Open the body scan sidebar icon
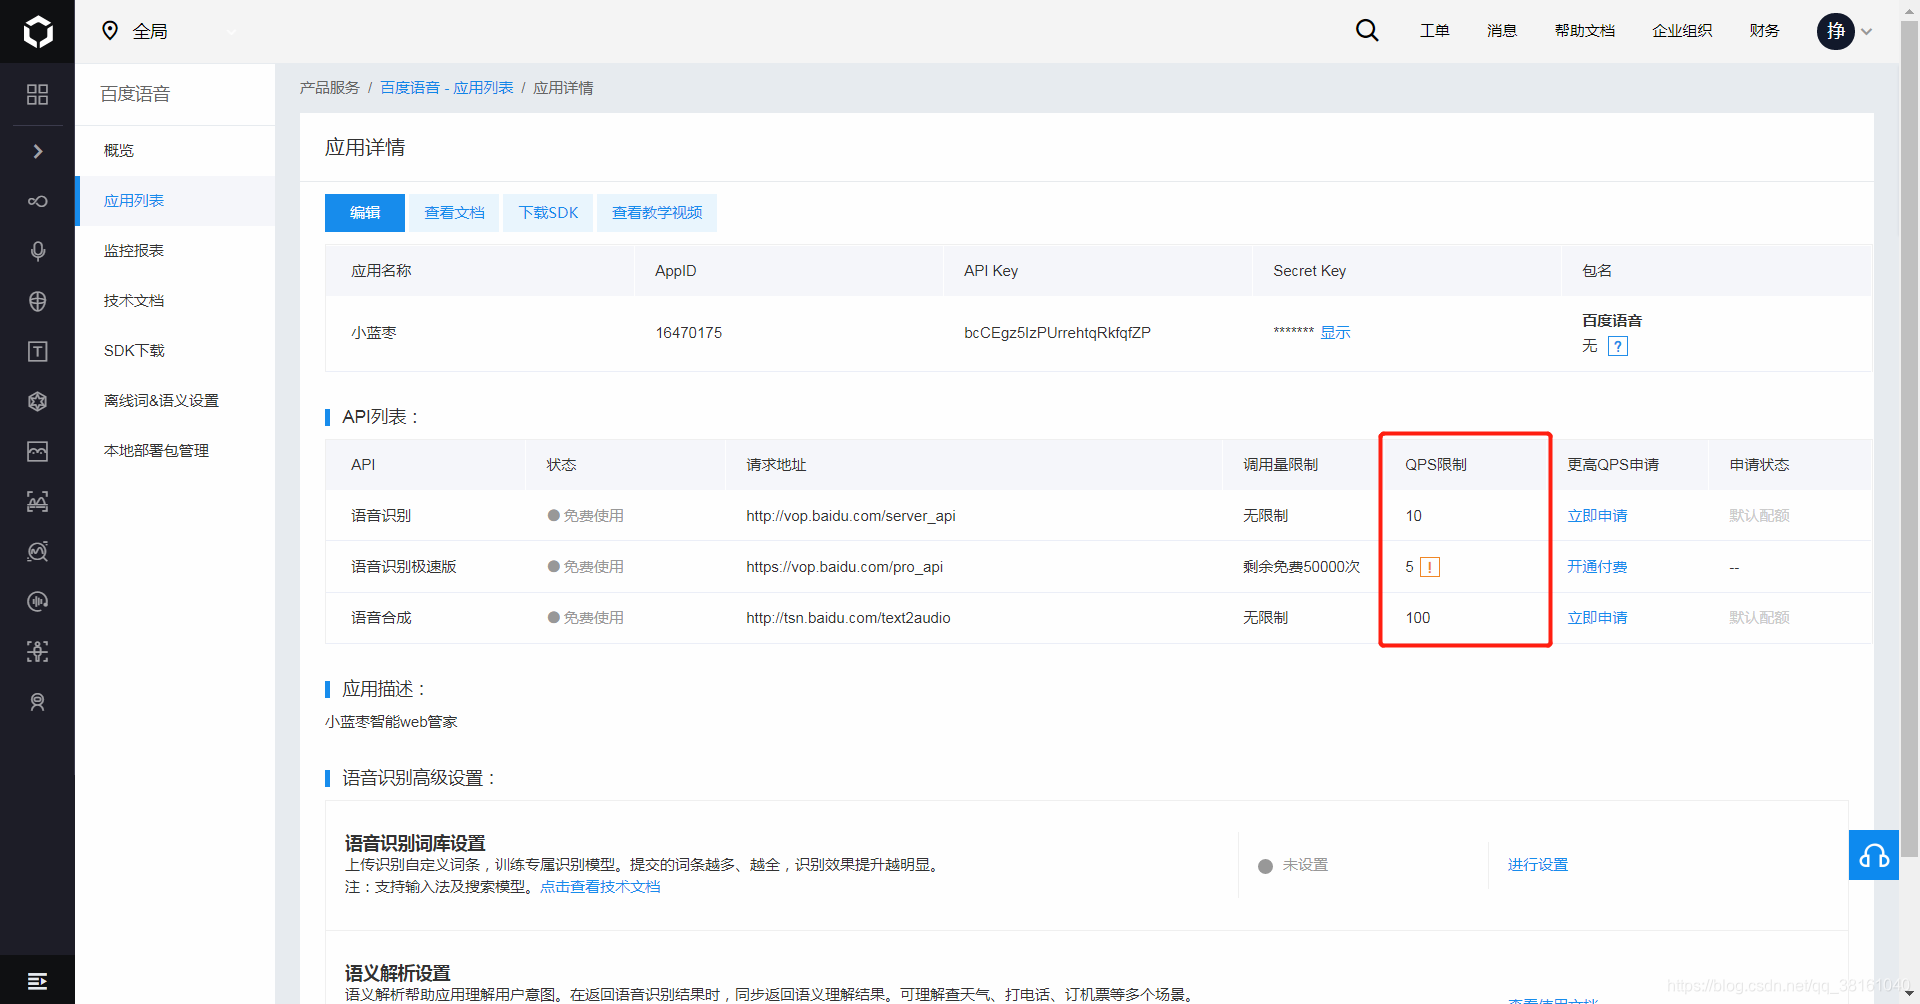Screen dimensions: 1920x1004 point(37,651)
